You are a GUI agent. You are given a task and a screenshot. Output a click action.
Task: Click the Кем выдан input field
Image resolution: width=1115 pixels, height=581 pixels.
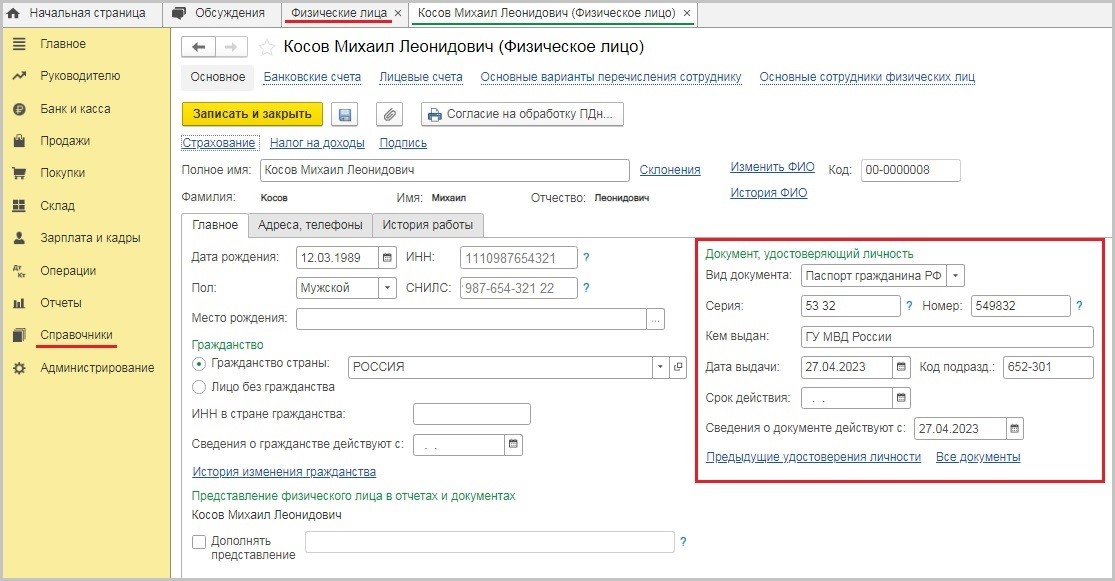point(946,337)
